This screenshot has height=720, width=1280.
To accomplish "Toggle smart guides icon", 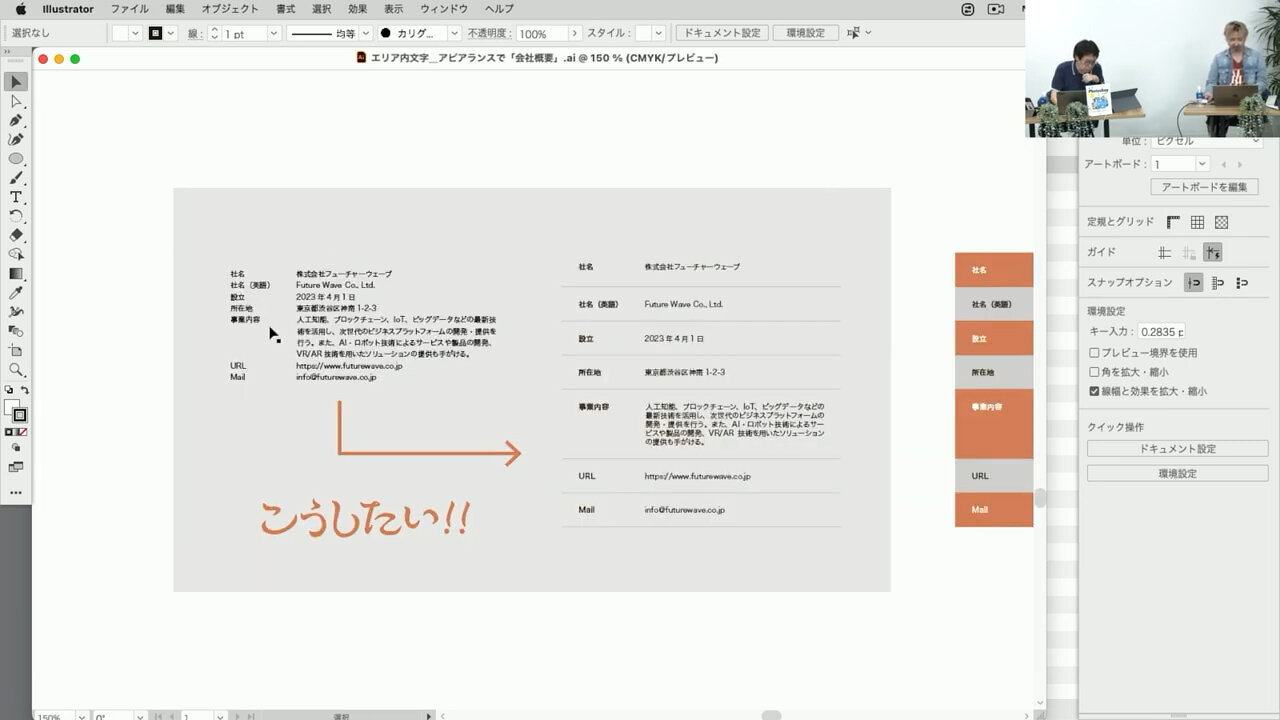I will tap(1213, 253).
